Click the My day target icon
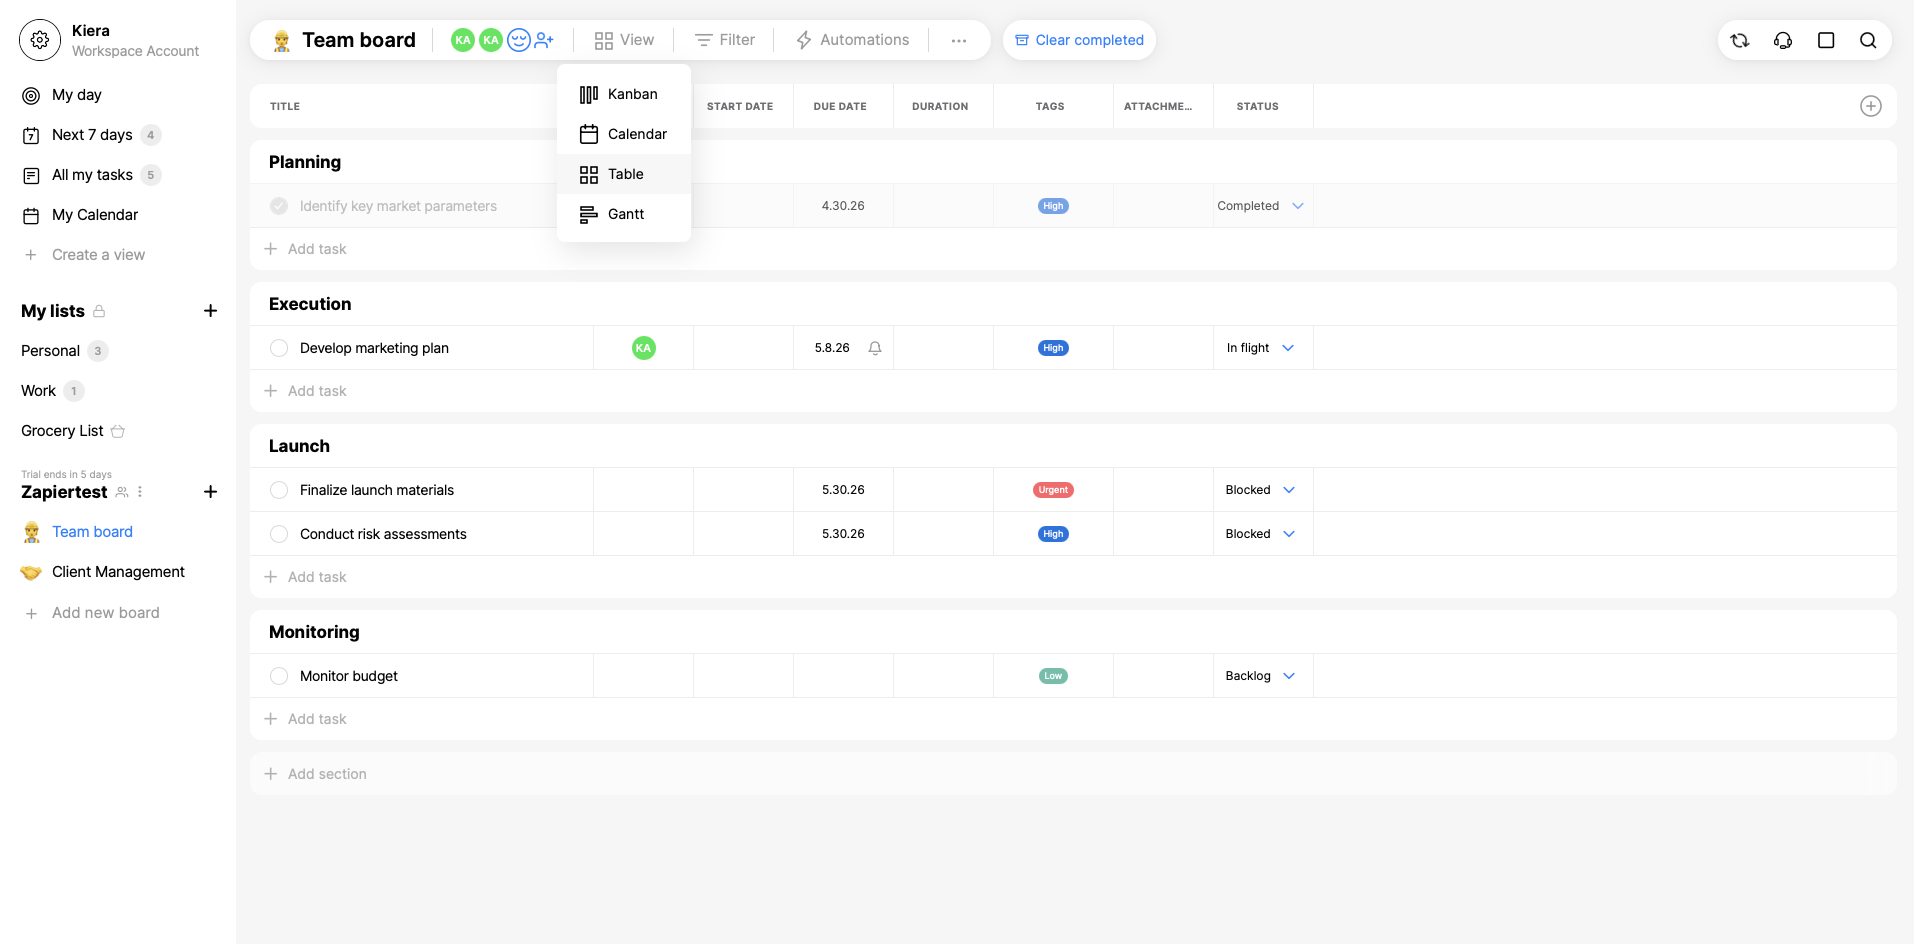The width and height of the screenshot is (1914, 944). coord(32,95)
